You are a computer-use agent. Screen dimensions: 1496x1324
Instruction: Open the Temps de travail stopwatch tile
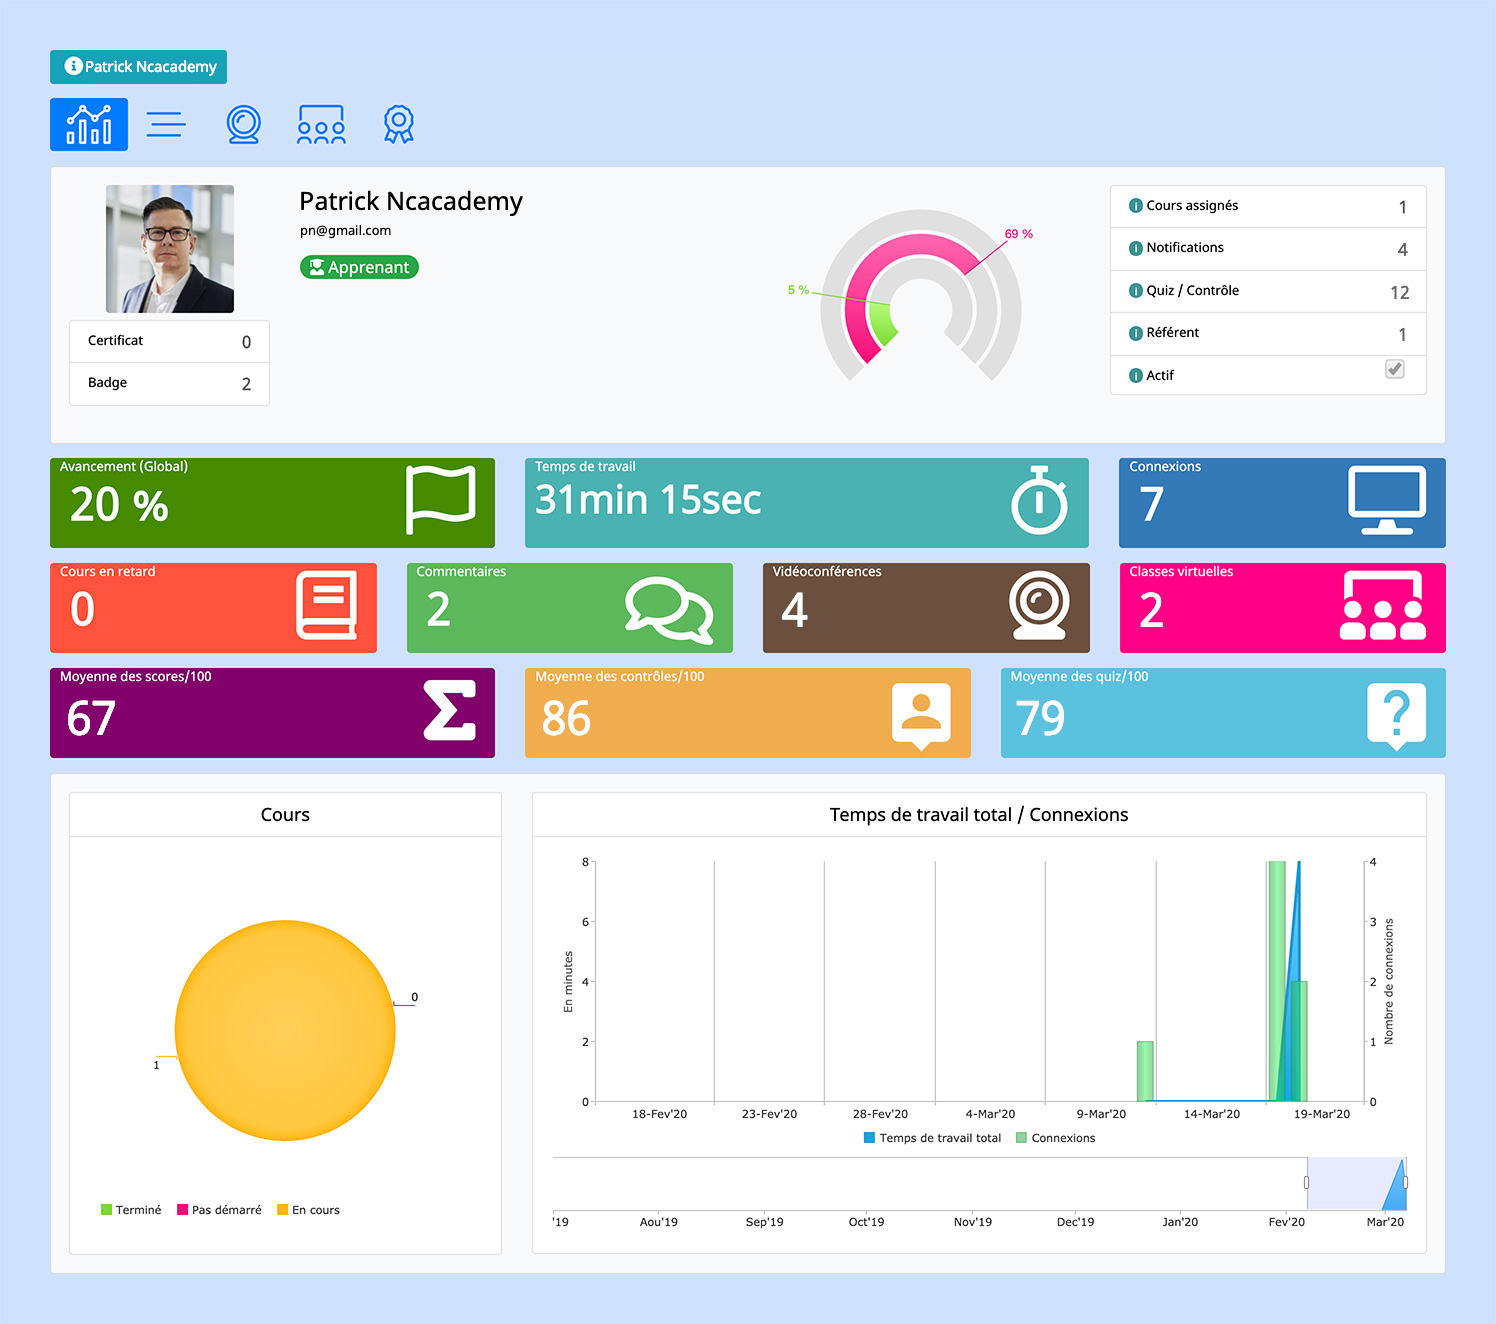pos(806,503)
